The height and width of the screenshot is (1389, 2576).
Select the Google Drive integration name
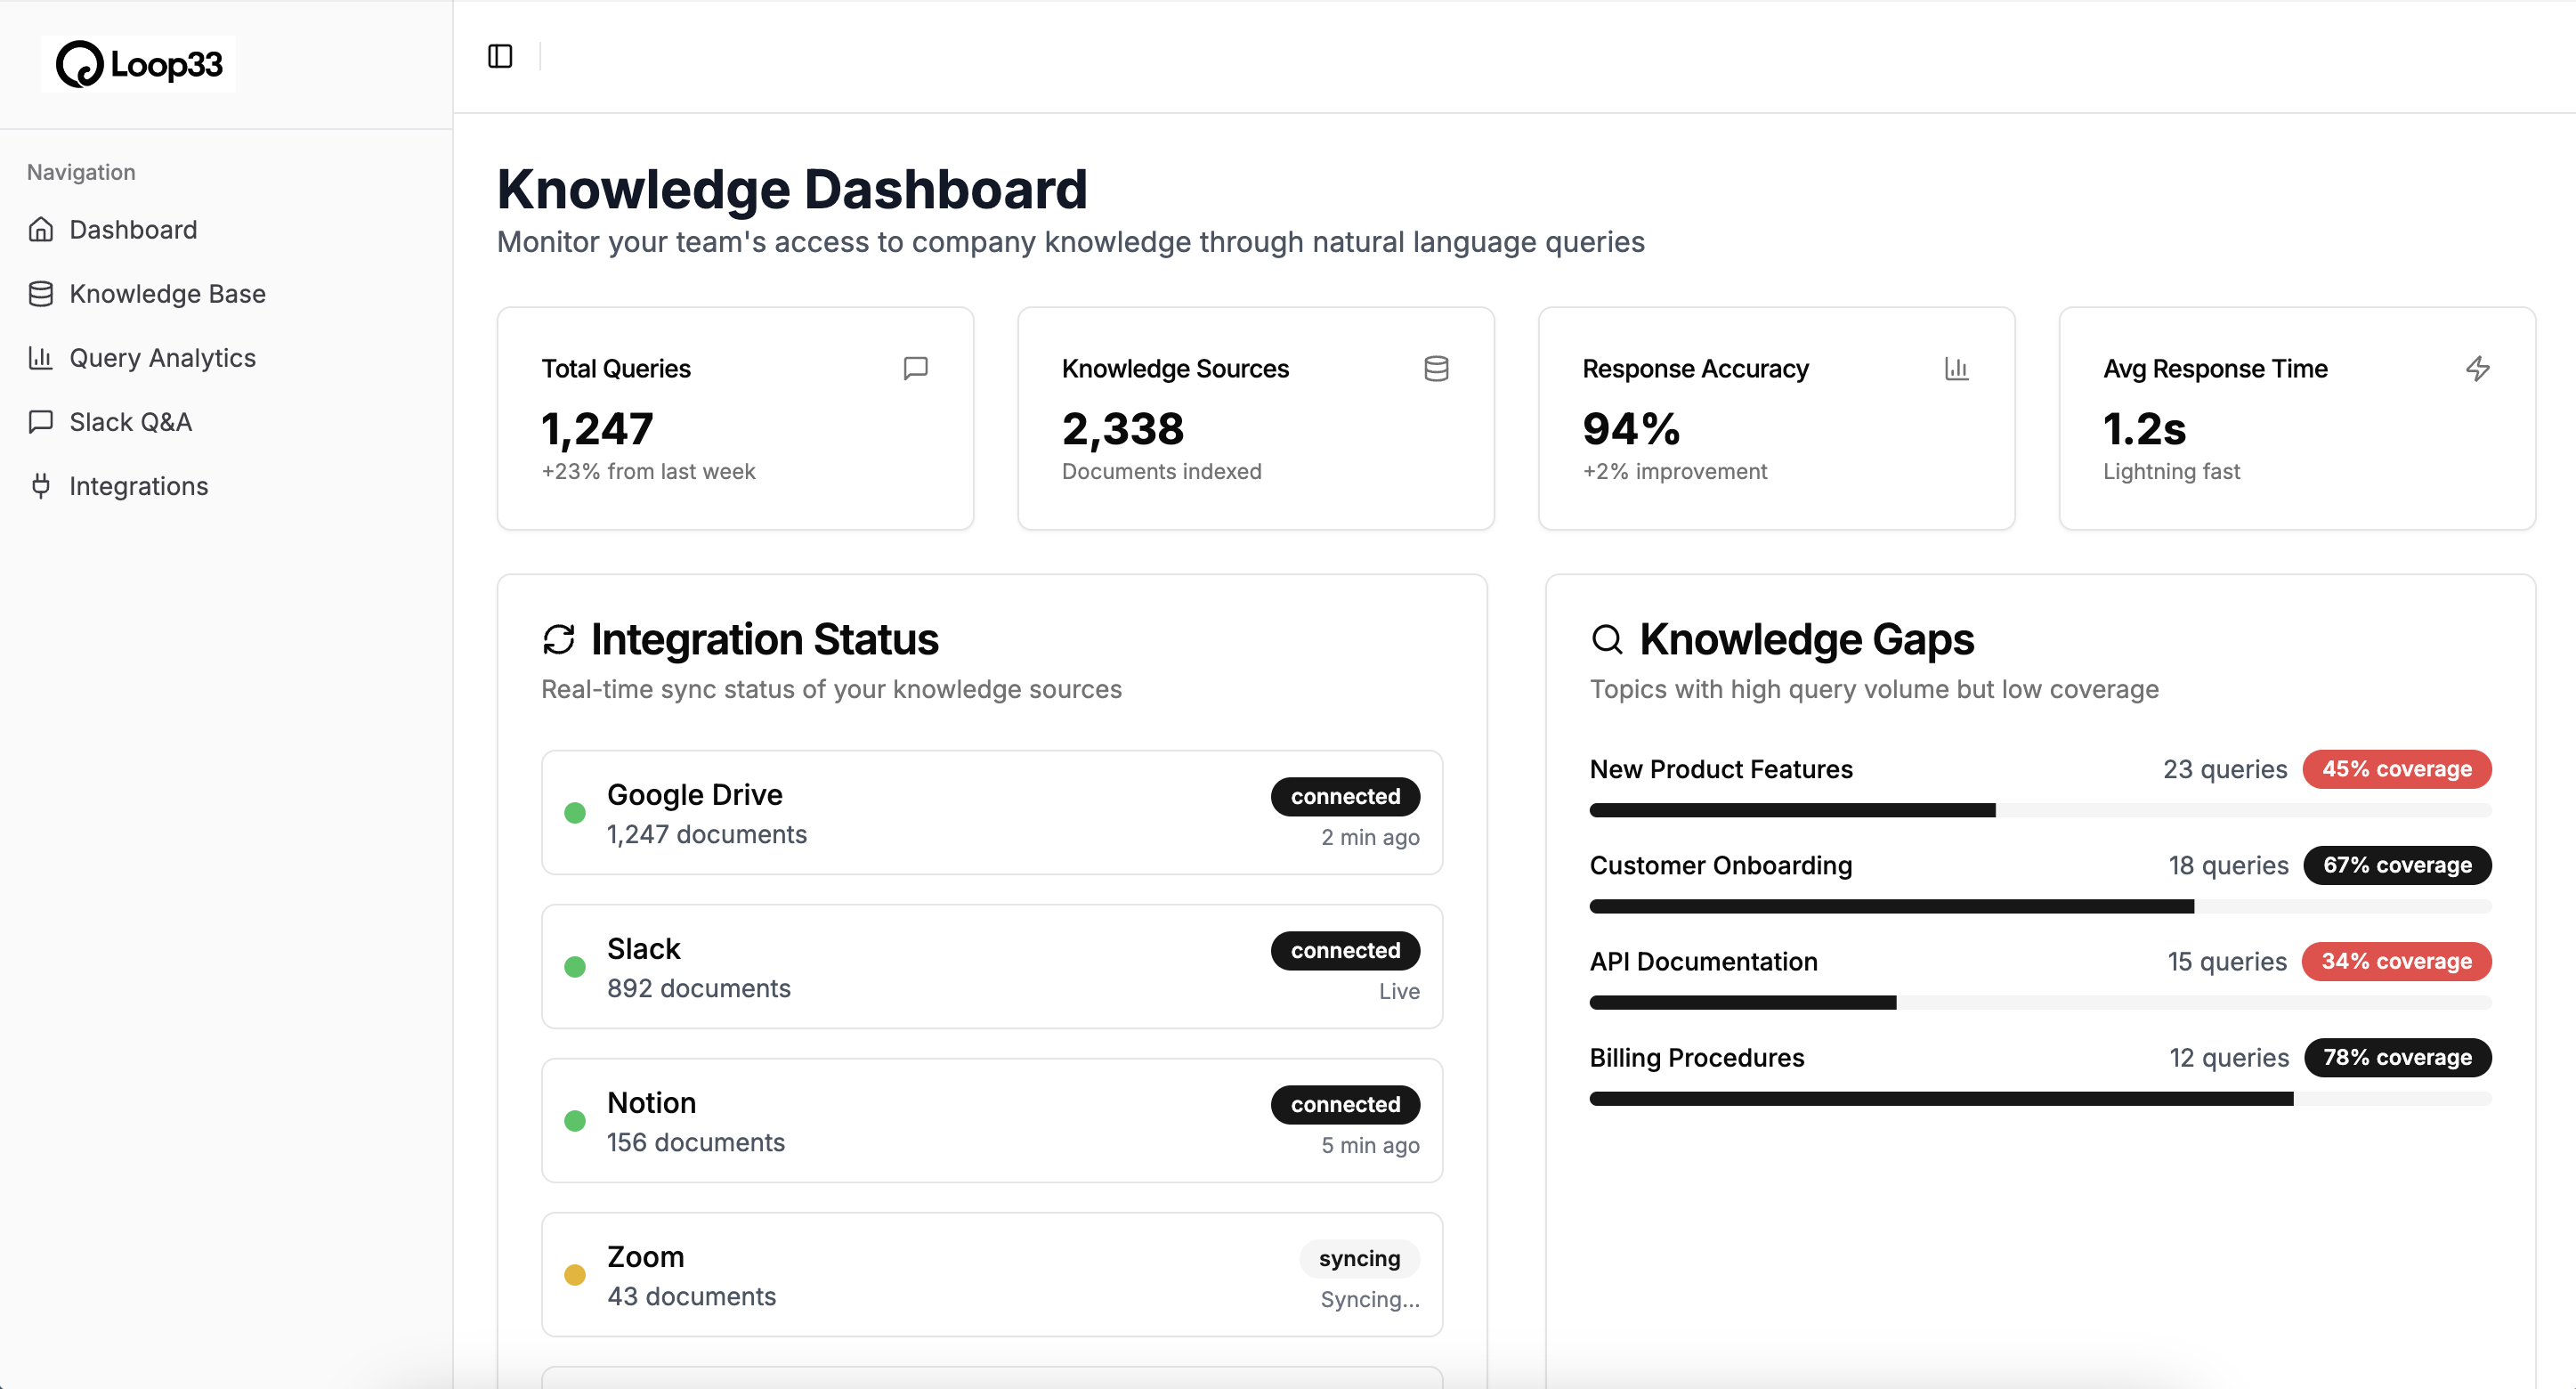(x=694, y=795)
